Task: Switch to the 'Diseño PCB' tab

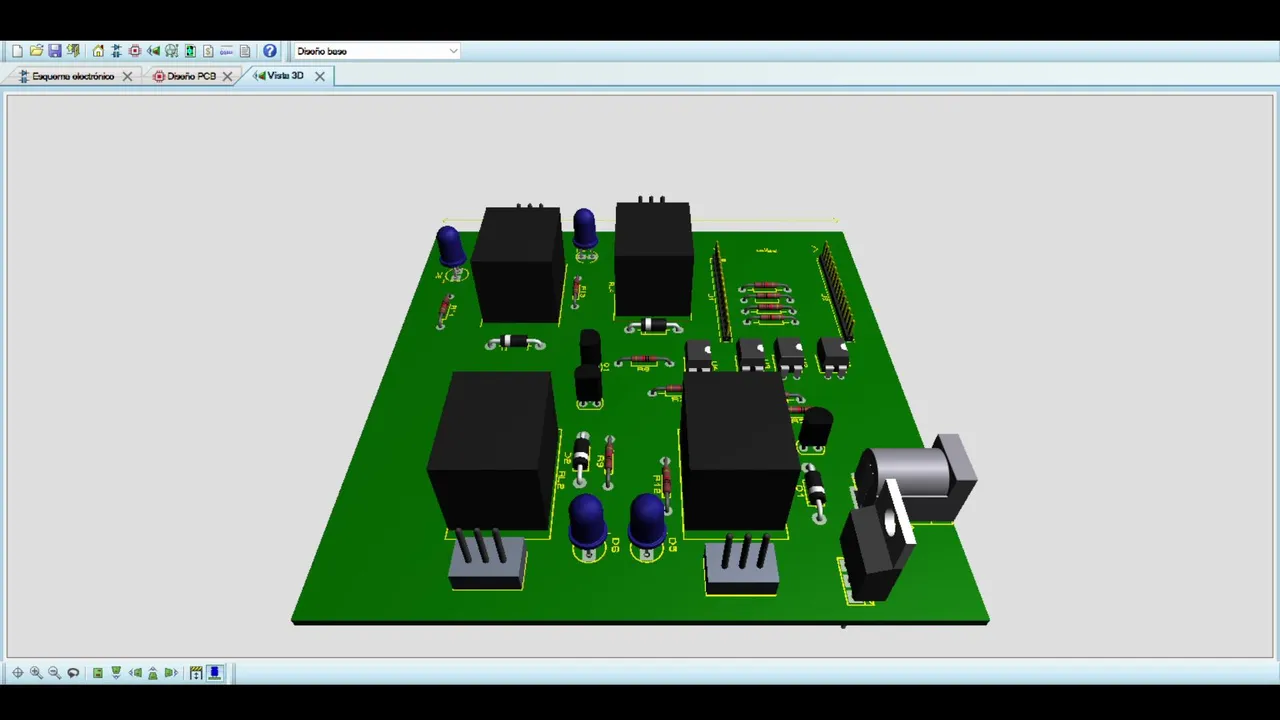Action: 191,76
